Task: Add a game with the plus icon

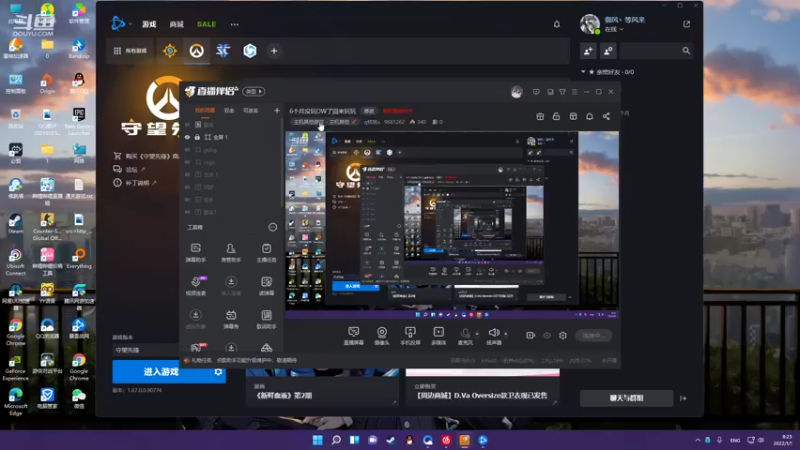Action: tap(274, 51)
